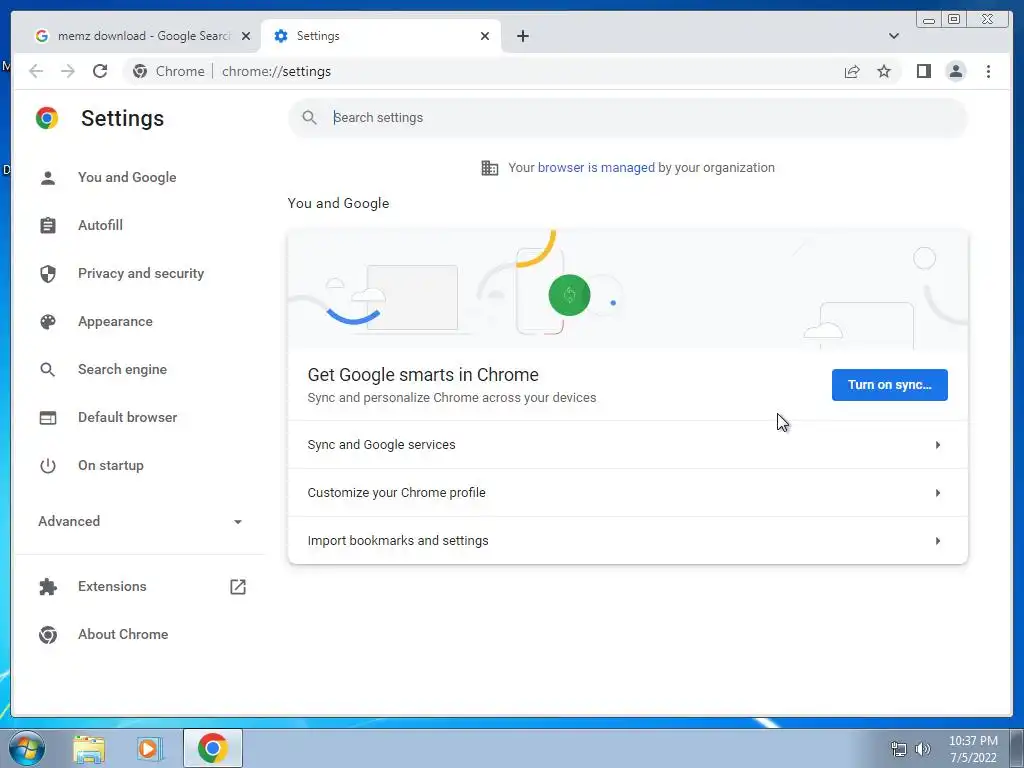Click the network tray icon
This screenshot has height=768, width=1024.
point(899,749)
